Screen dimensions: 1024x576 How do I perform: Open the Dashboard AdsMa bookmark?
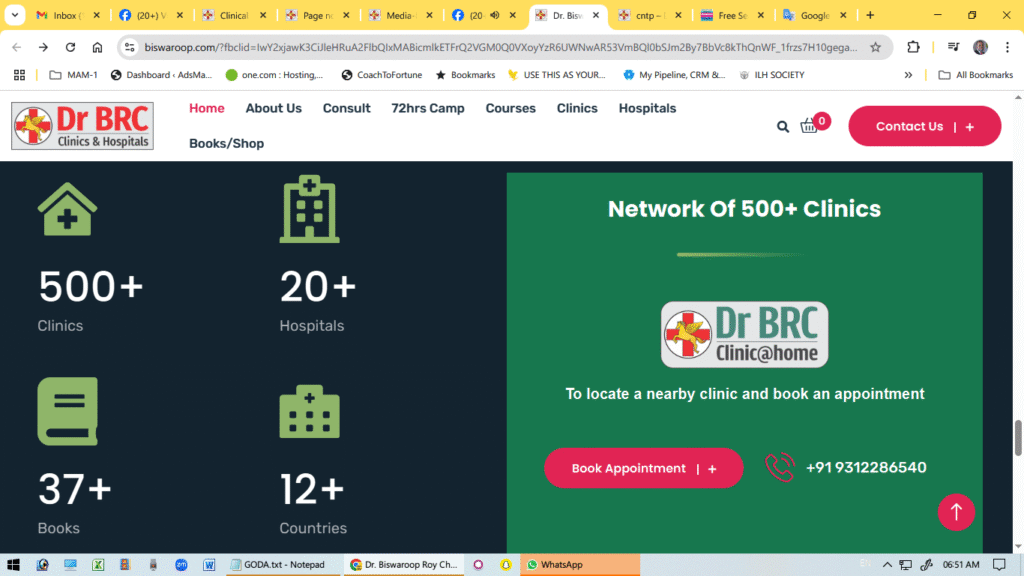[161, 75]
